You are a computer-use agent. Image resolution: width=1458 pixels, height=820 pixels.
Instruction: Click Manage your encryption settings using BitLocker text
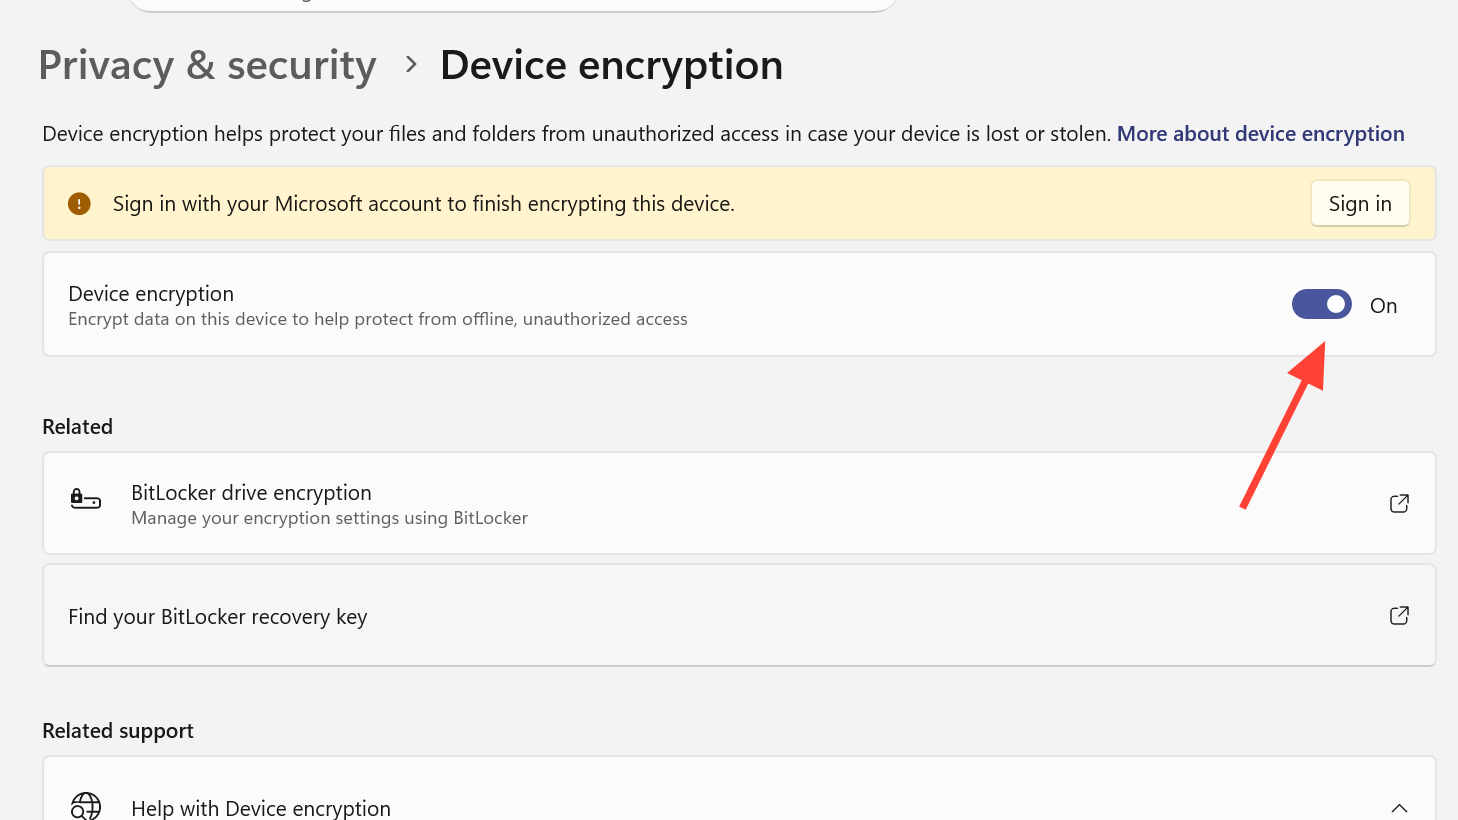click(x=329, y=518)
